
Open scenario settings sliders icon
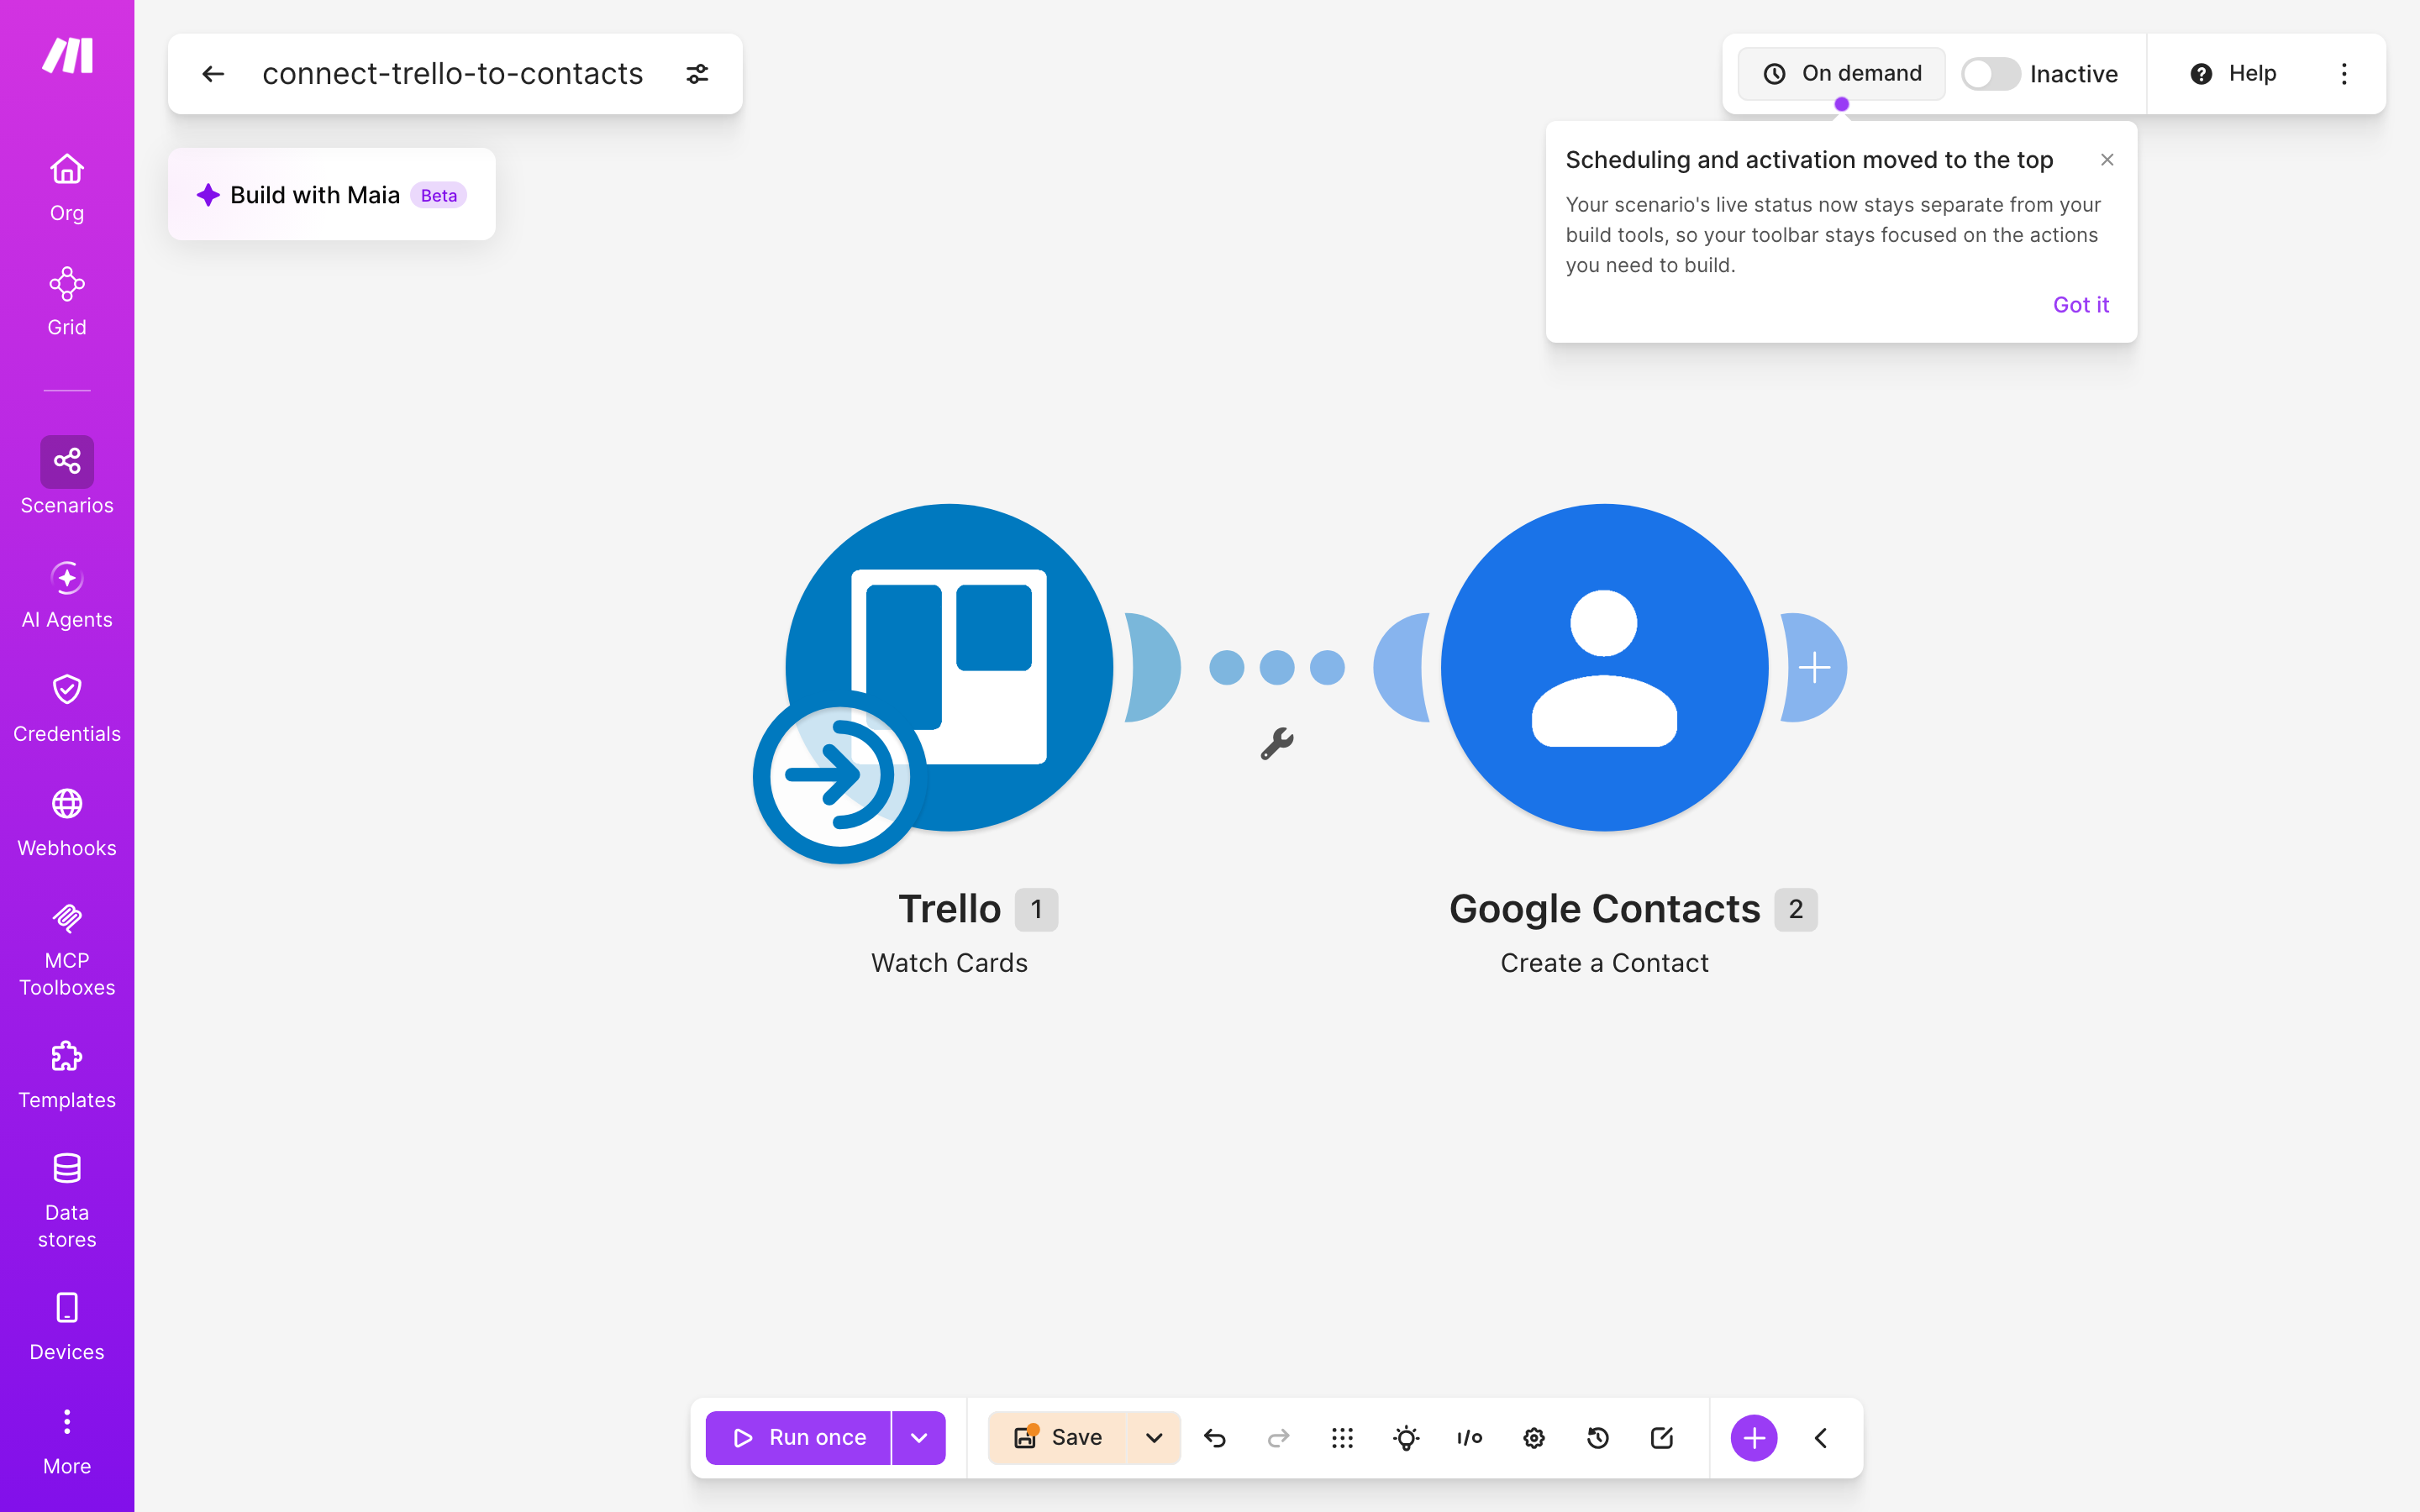[697, 74]
